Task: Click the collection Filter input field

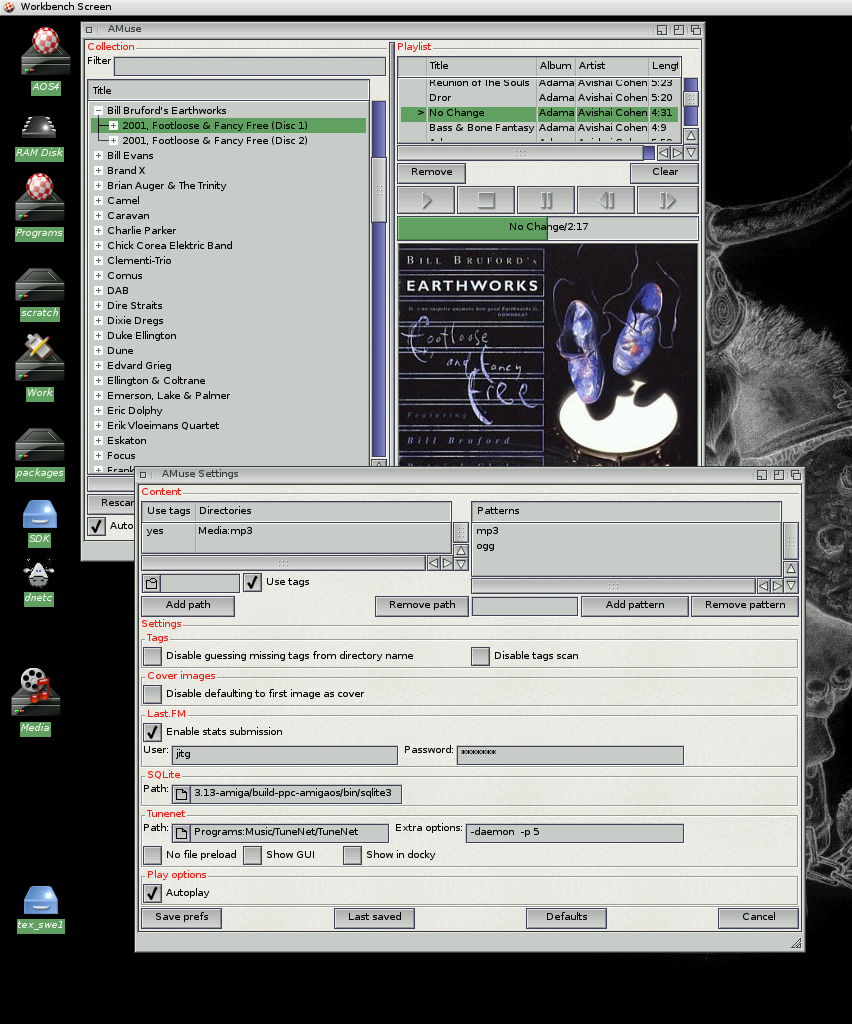Action: click(x=250, y=66)
